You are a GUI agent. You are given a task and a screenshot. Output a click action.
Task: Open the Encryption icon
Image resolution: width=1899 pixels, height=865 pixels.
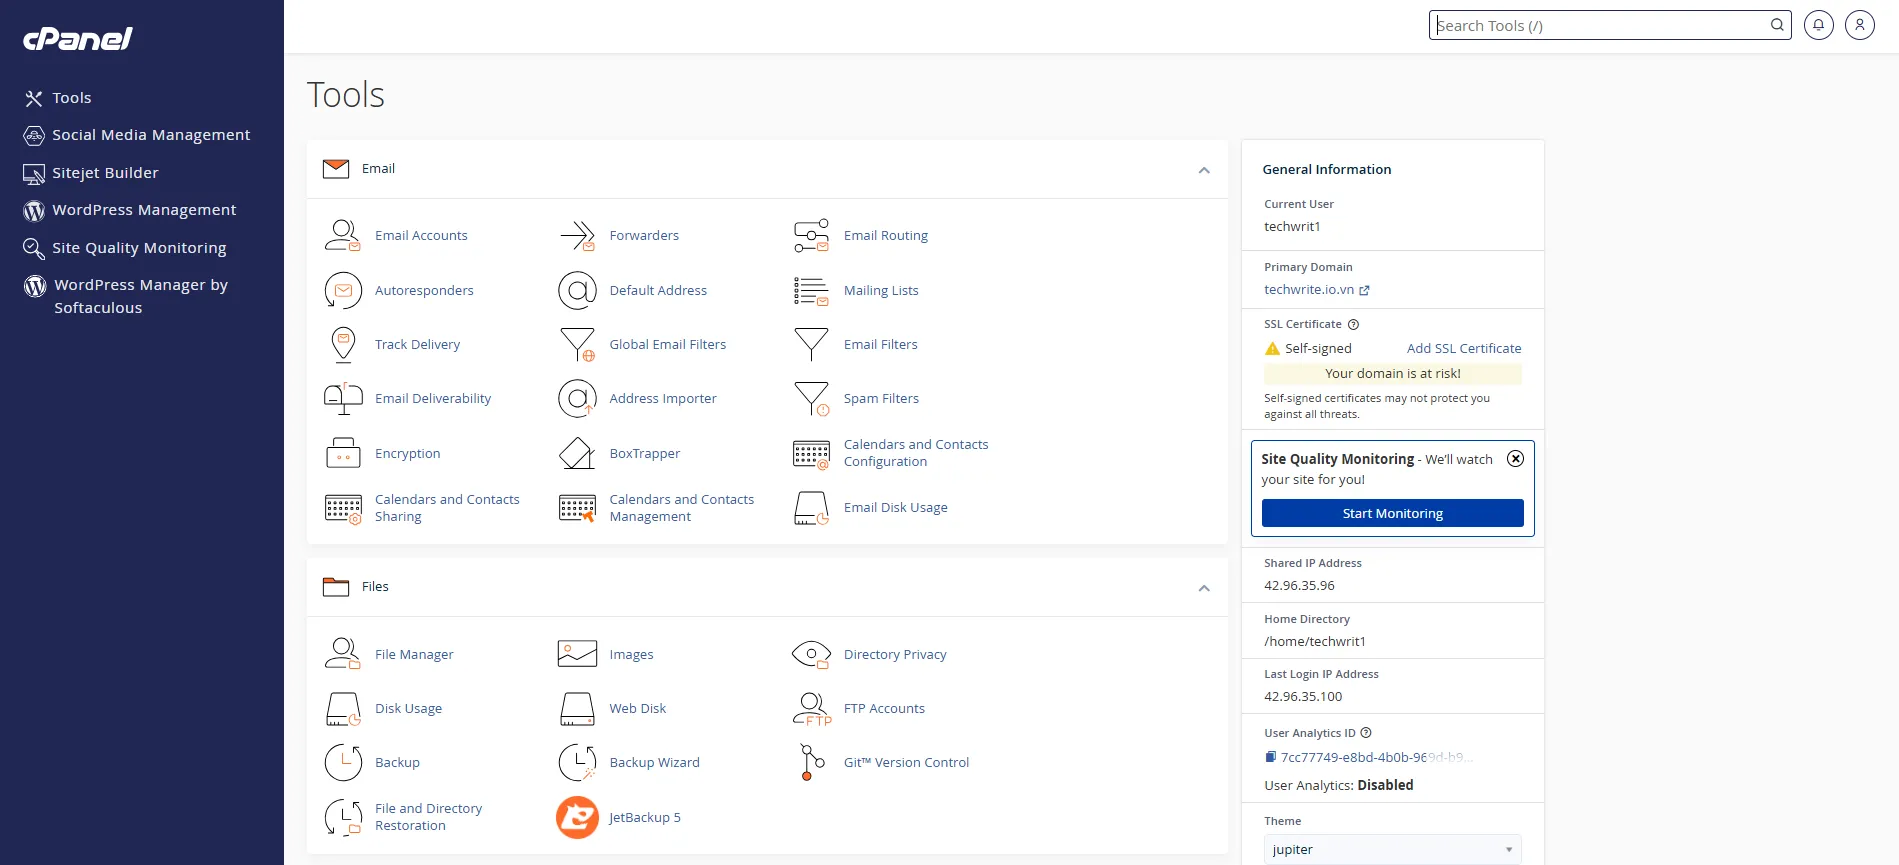[x=343, y=453]
